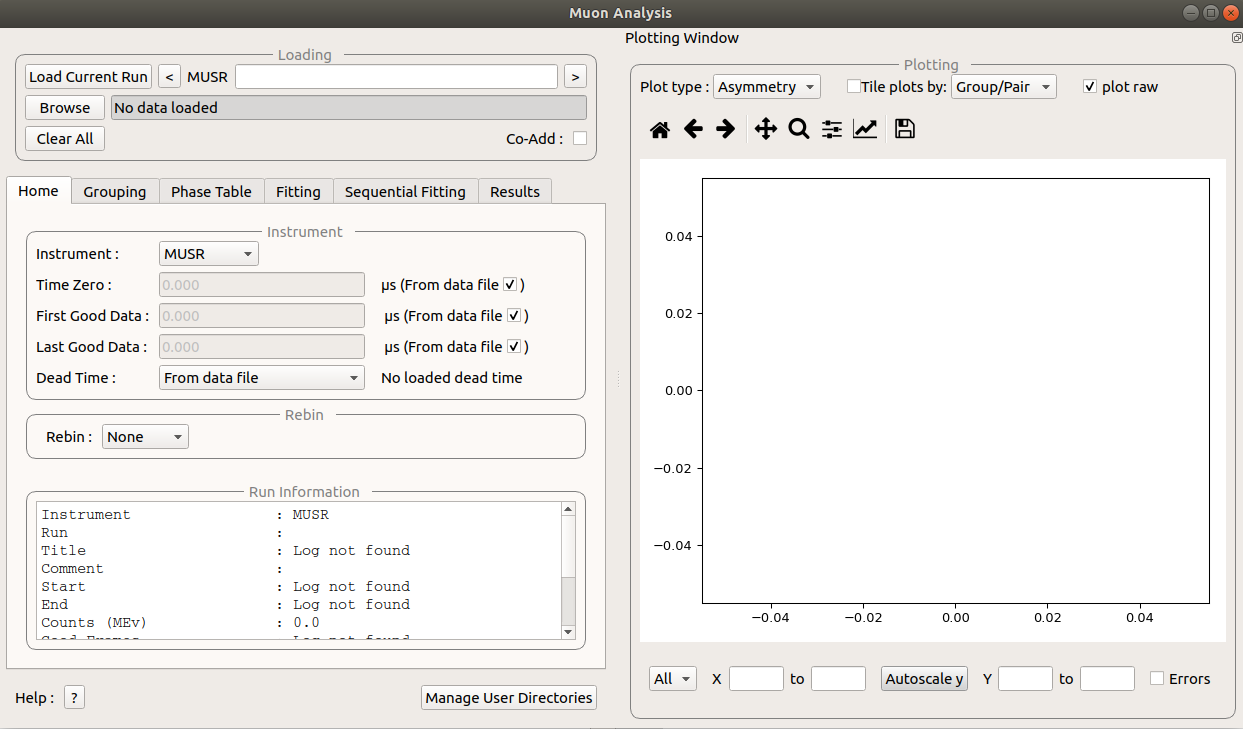Enable the Co-Add checkbox
Viewport: 1243px width, 729px height.
(x=579, y=139)
